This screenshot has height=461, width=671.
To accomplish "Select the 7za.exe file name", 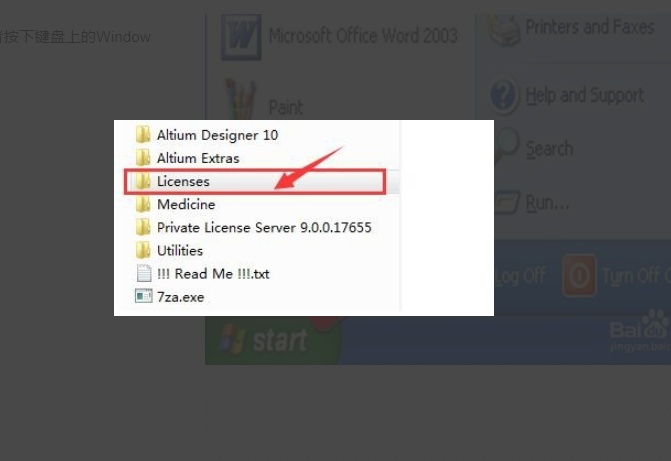I will tap(181, 297).
